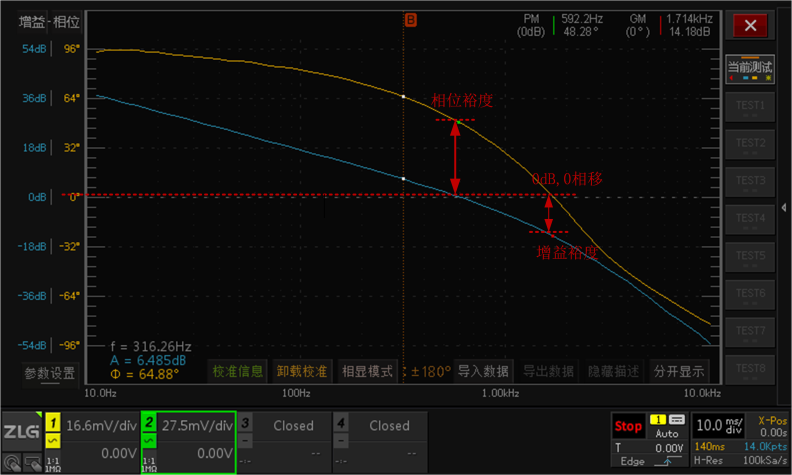The height and width of the screenshot is (475, 792).
Task: Select the 当前测试 current test slot
Action: click(750, 68)
